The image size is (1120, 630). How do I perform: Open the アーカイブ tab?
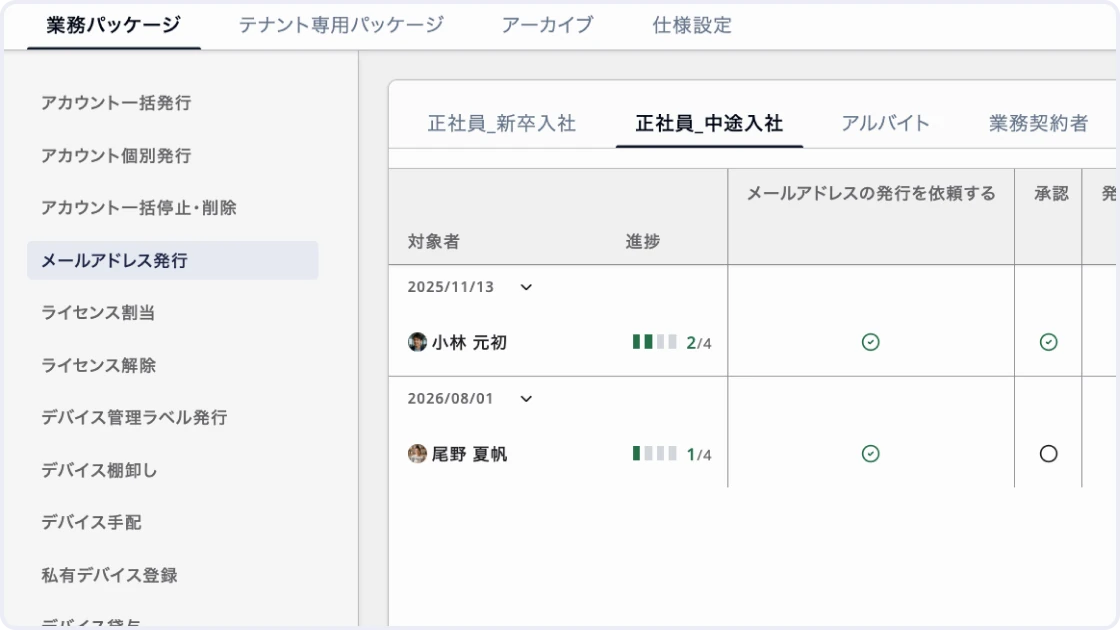point(547,25)
